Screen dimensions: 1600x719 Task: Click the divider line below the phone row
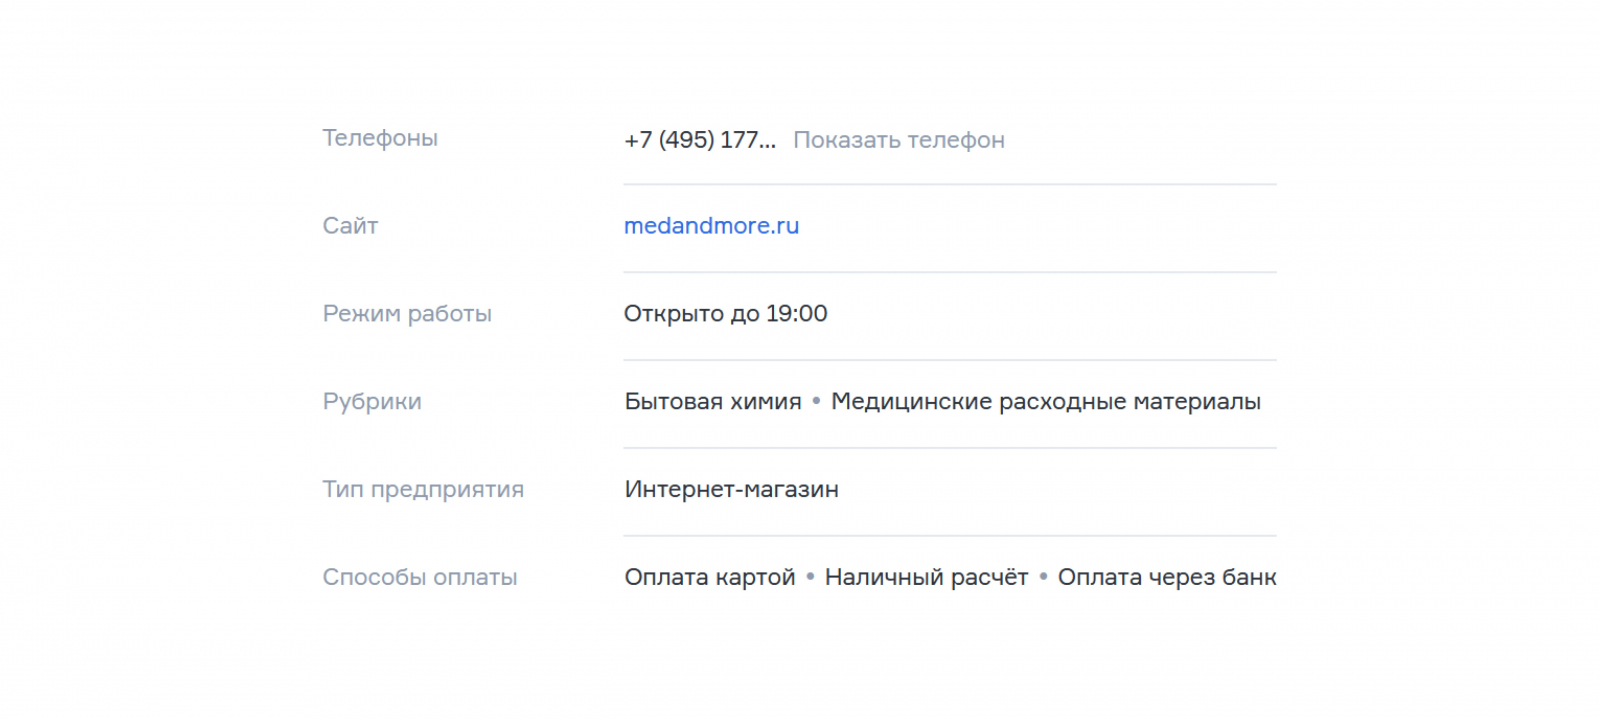point(950,184)
